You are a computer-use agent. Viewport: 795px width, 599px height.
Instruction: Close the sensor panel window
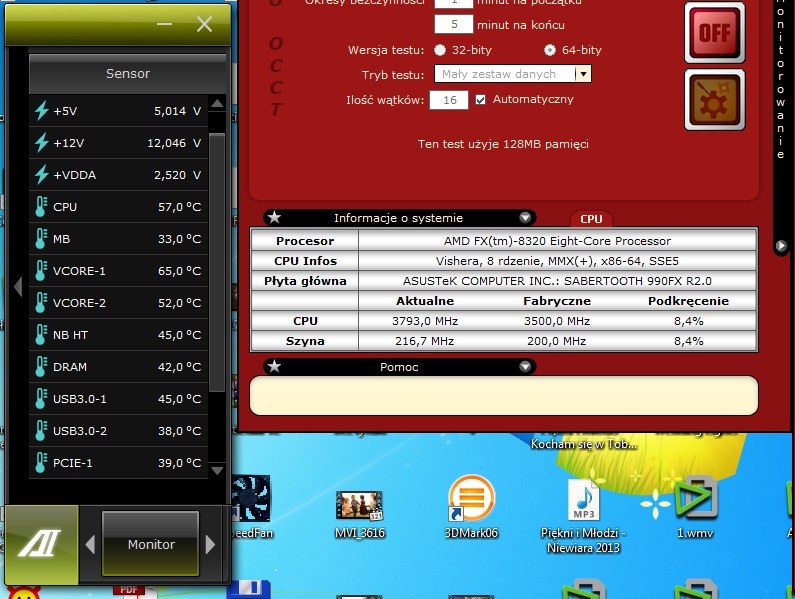click(x=204, y=24)
